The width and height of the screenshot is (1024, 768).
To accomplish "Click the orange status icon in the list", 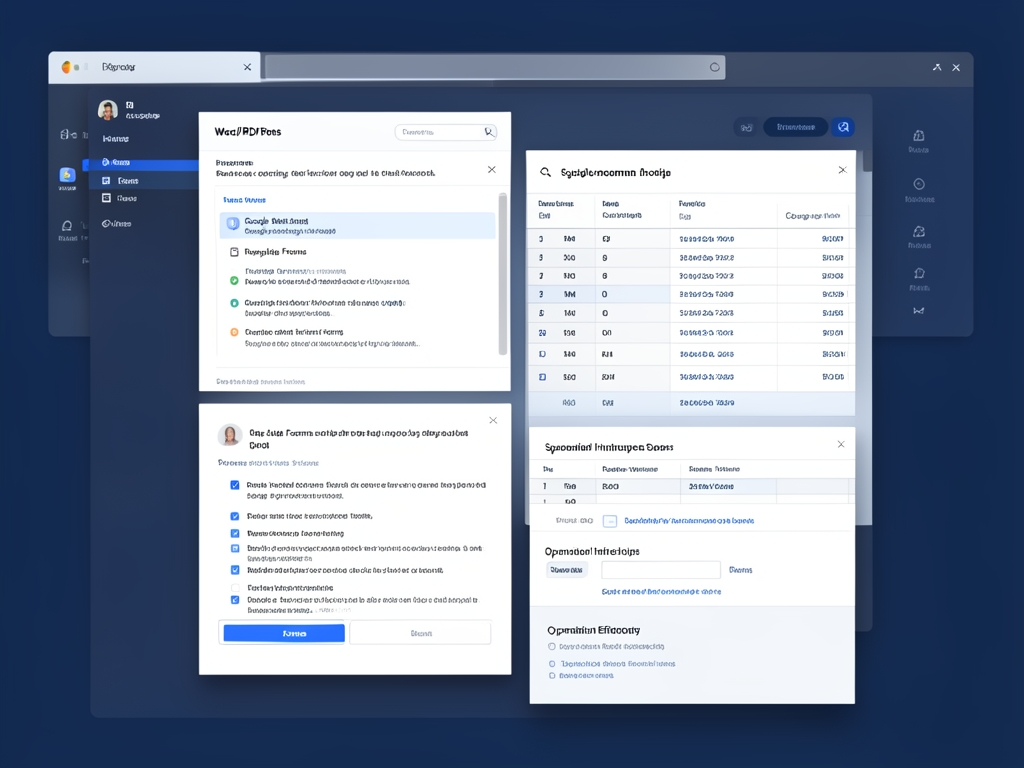I will coord(234,332).
